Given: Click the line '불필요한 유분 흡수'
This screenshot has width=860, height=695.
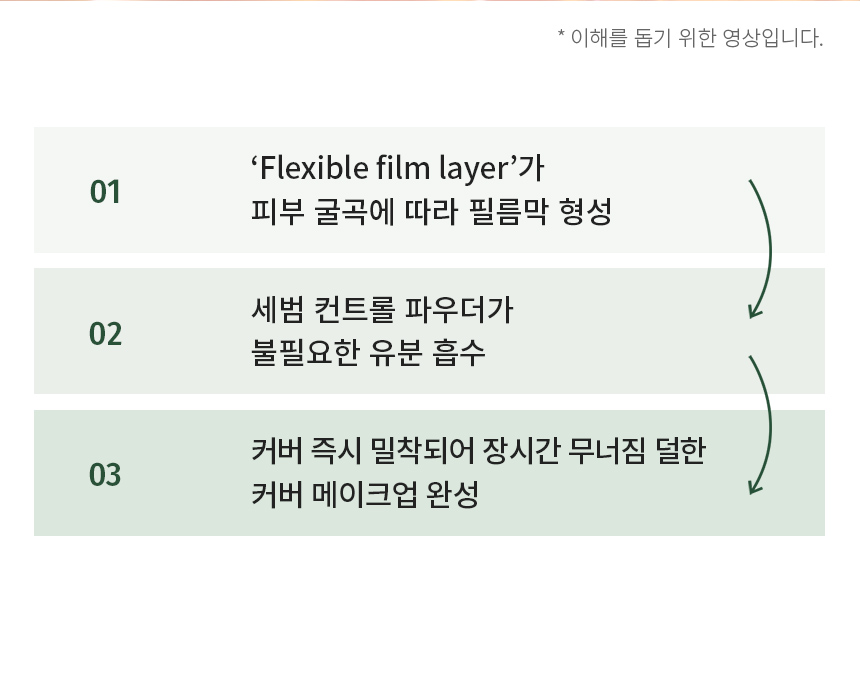Looking at the screenshot, I should (369, 353).
